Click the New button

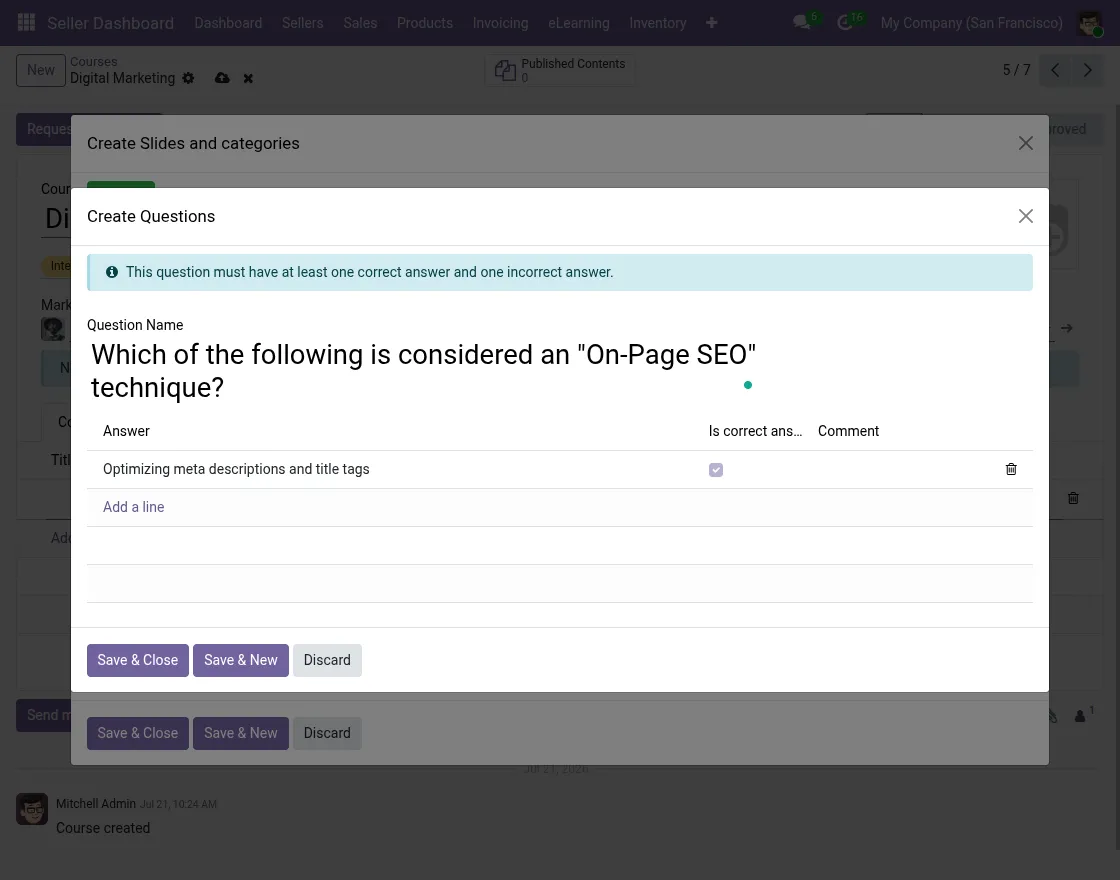(x=41, y=70)
